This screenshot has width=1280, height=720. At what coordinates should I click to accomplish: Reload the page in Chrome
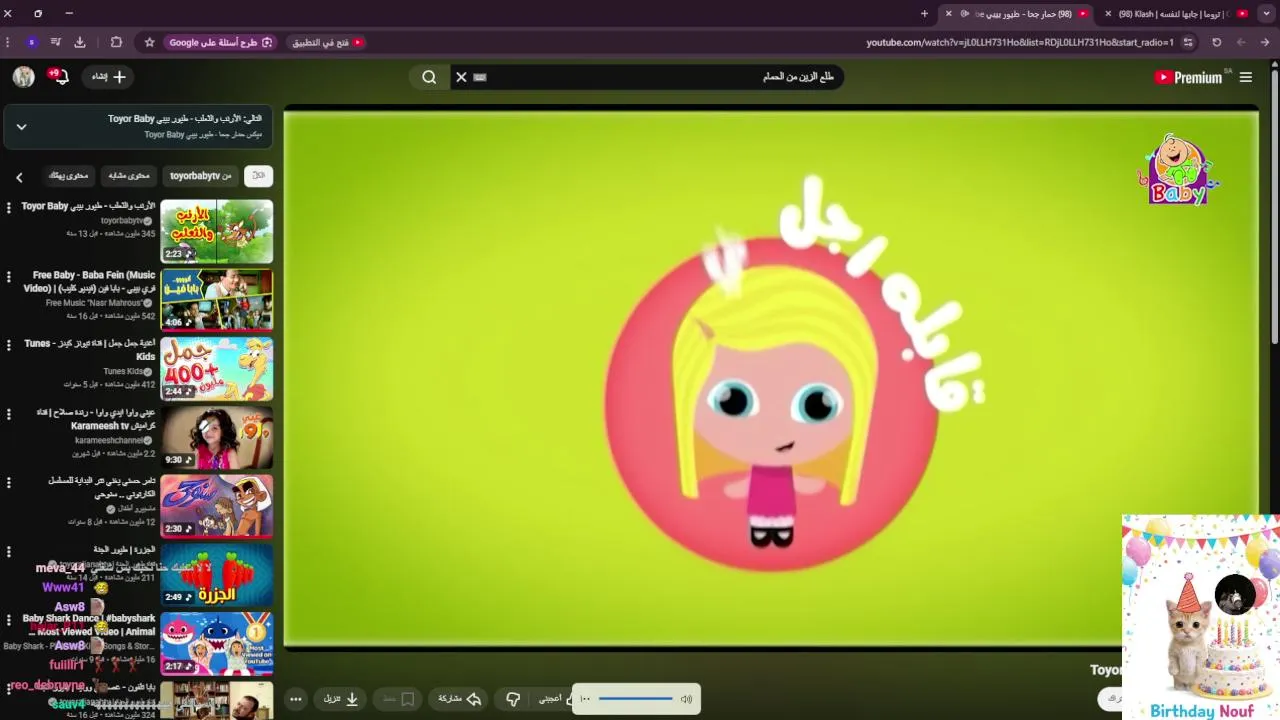(x=1217, y=42)
